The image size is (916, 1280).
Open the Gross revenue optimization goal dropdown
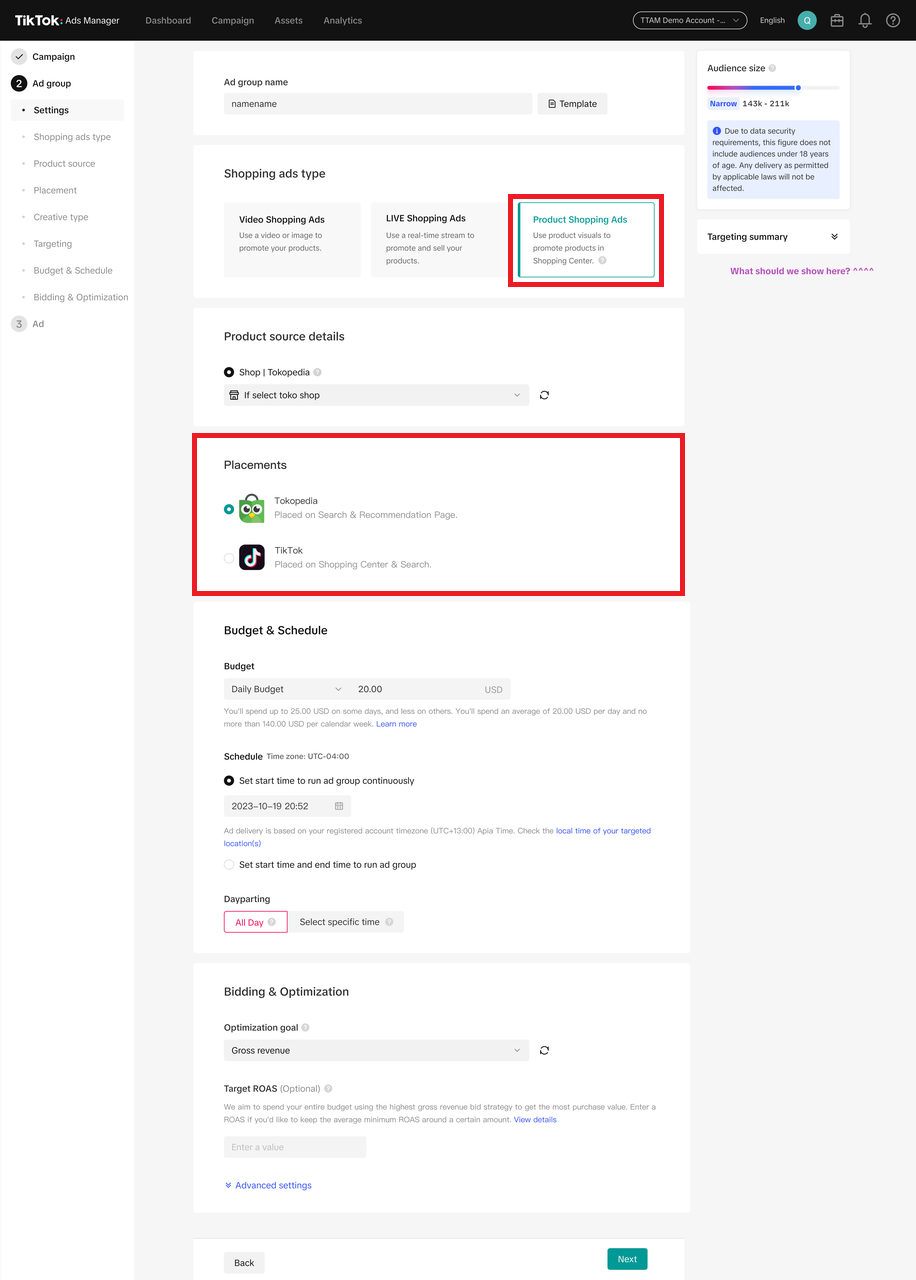pyautogui.click(x=375, y=1051)
